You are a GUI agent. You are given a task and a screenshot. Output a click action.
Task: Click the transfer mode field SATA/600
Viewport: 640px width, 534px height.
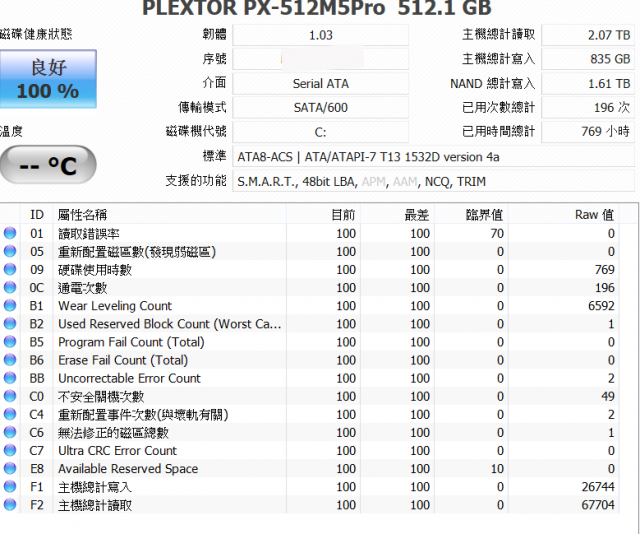coord(320,107)
